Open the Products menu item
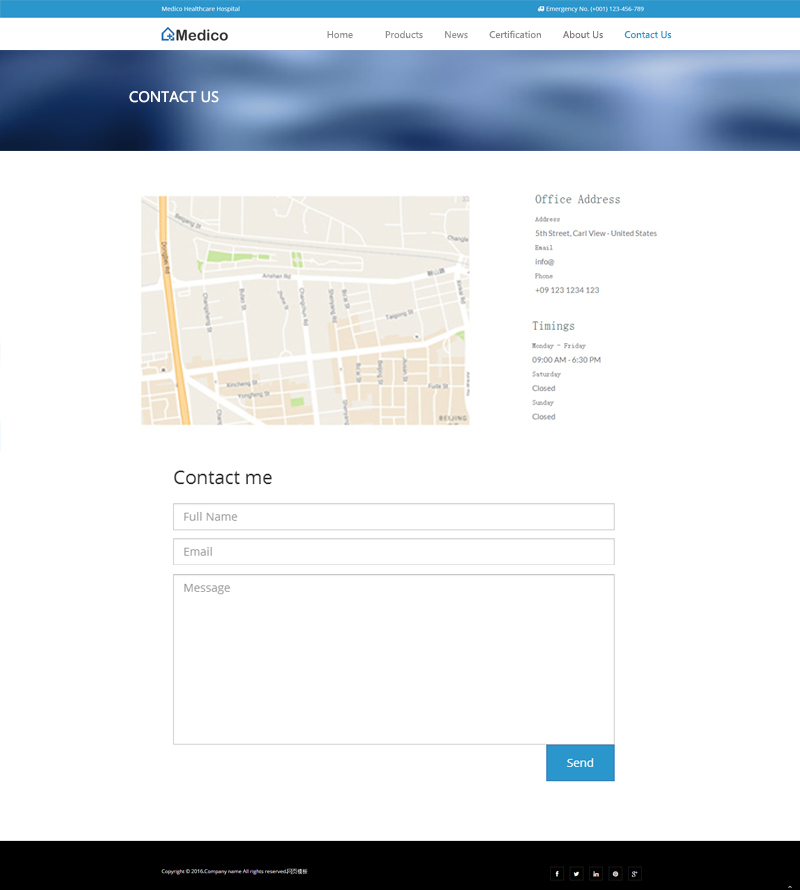The image size is (800, 890). coord(403,35)
